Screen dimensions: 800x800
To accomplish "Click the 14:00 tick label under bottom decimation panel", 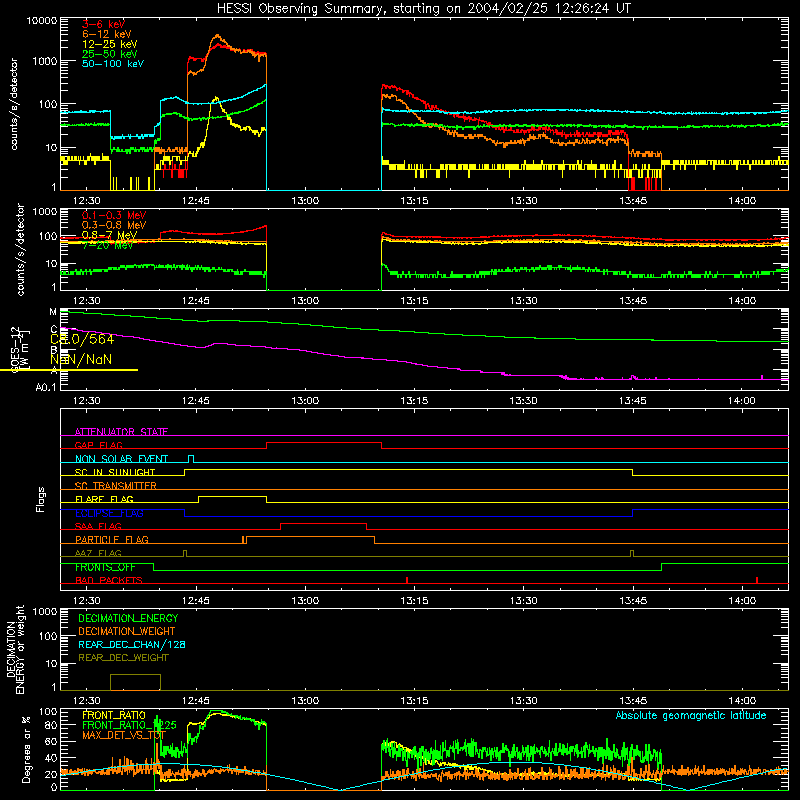I will point(742,701).
